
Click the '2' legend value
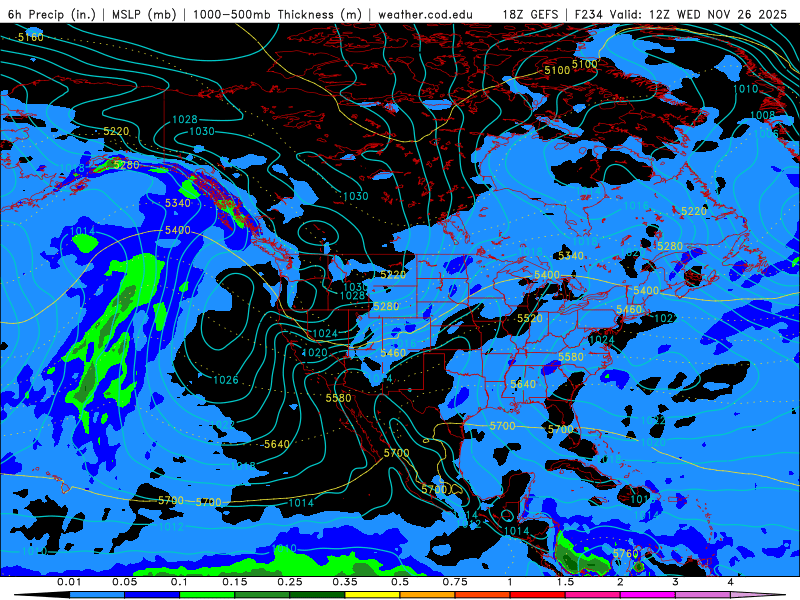coord(620,582)
